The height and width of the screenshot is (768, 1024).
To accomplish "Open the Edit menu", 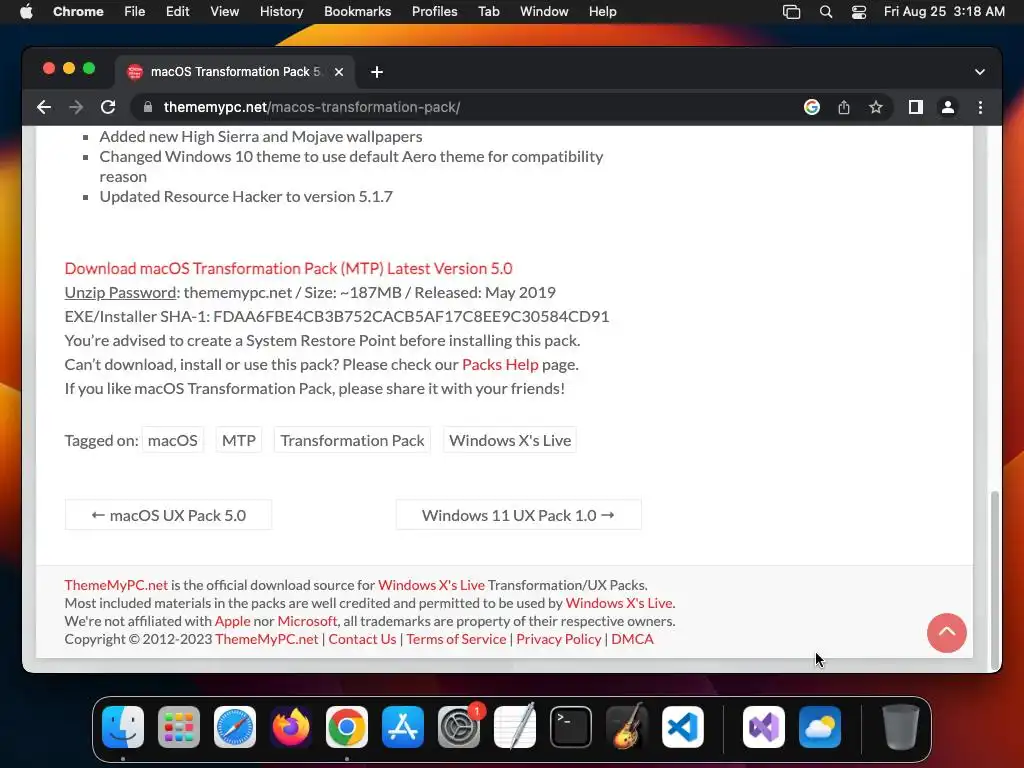I will point(177,12).
